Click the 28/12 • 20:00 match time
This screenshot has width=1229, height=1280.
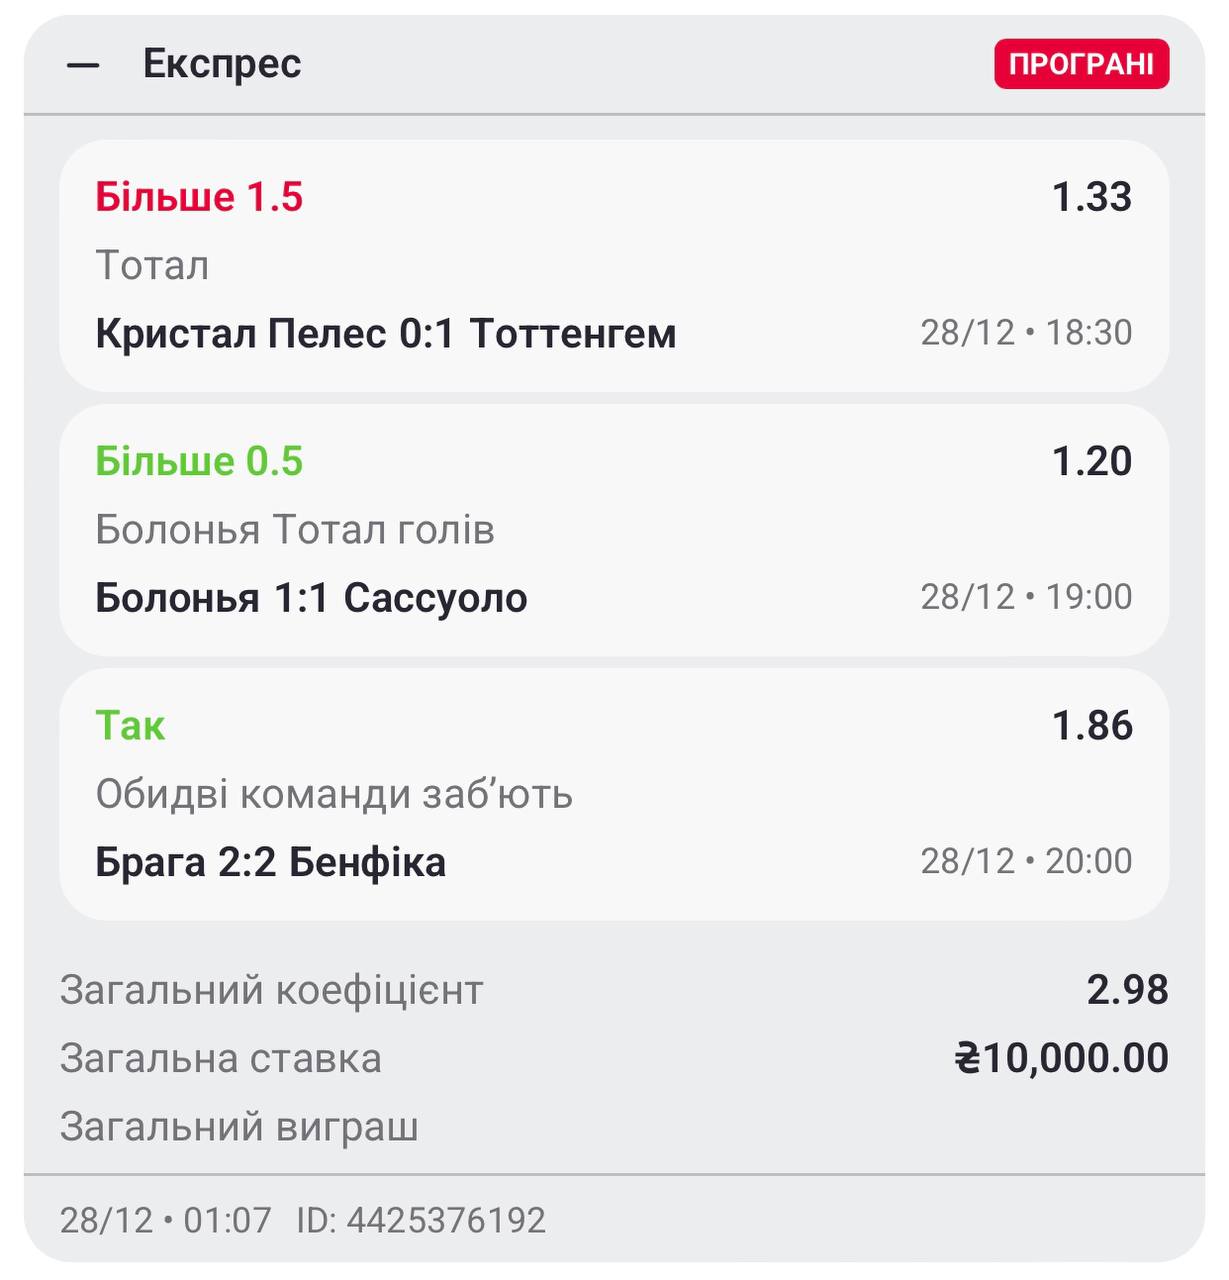[1026, 861]
